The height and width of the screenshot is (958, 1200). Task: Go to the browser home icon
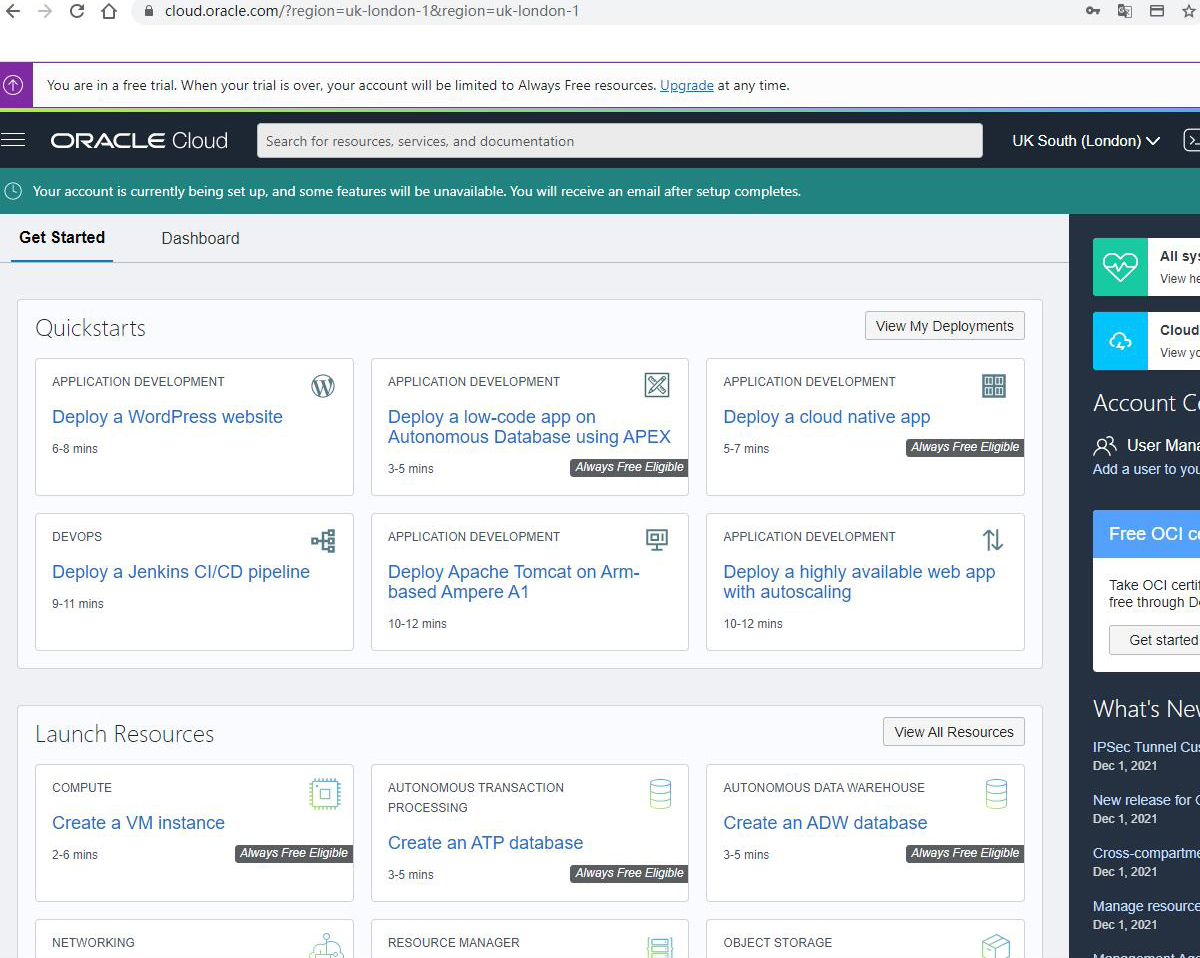coord(109,11)
